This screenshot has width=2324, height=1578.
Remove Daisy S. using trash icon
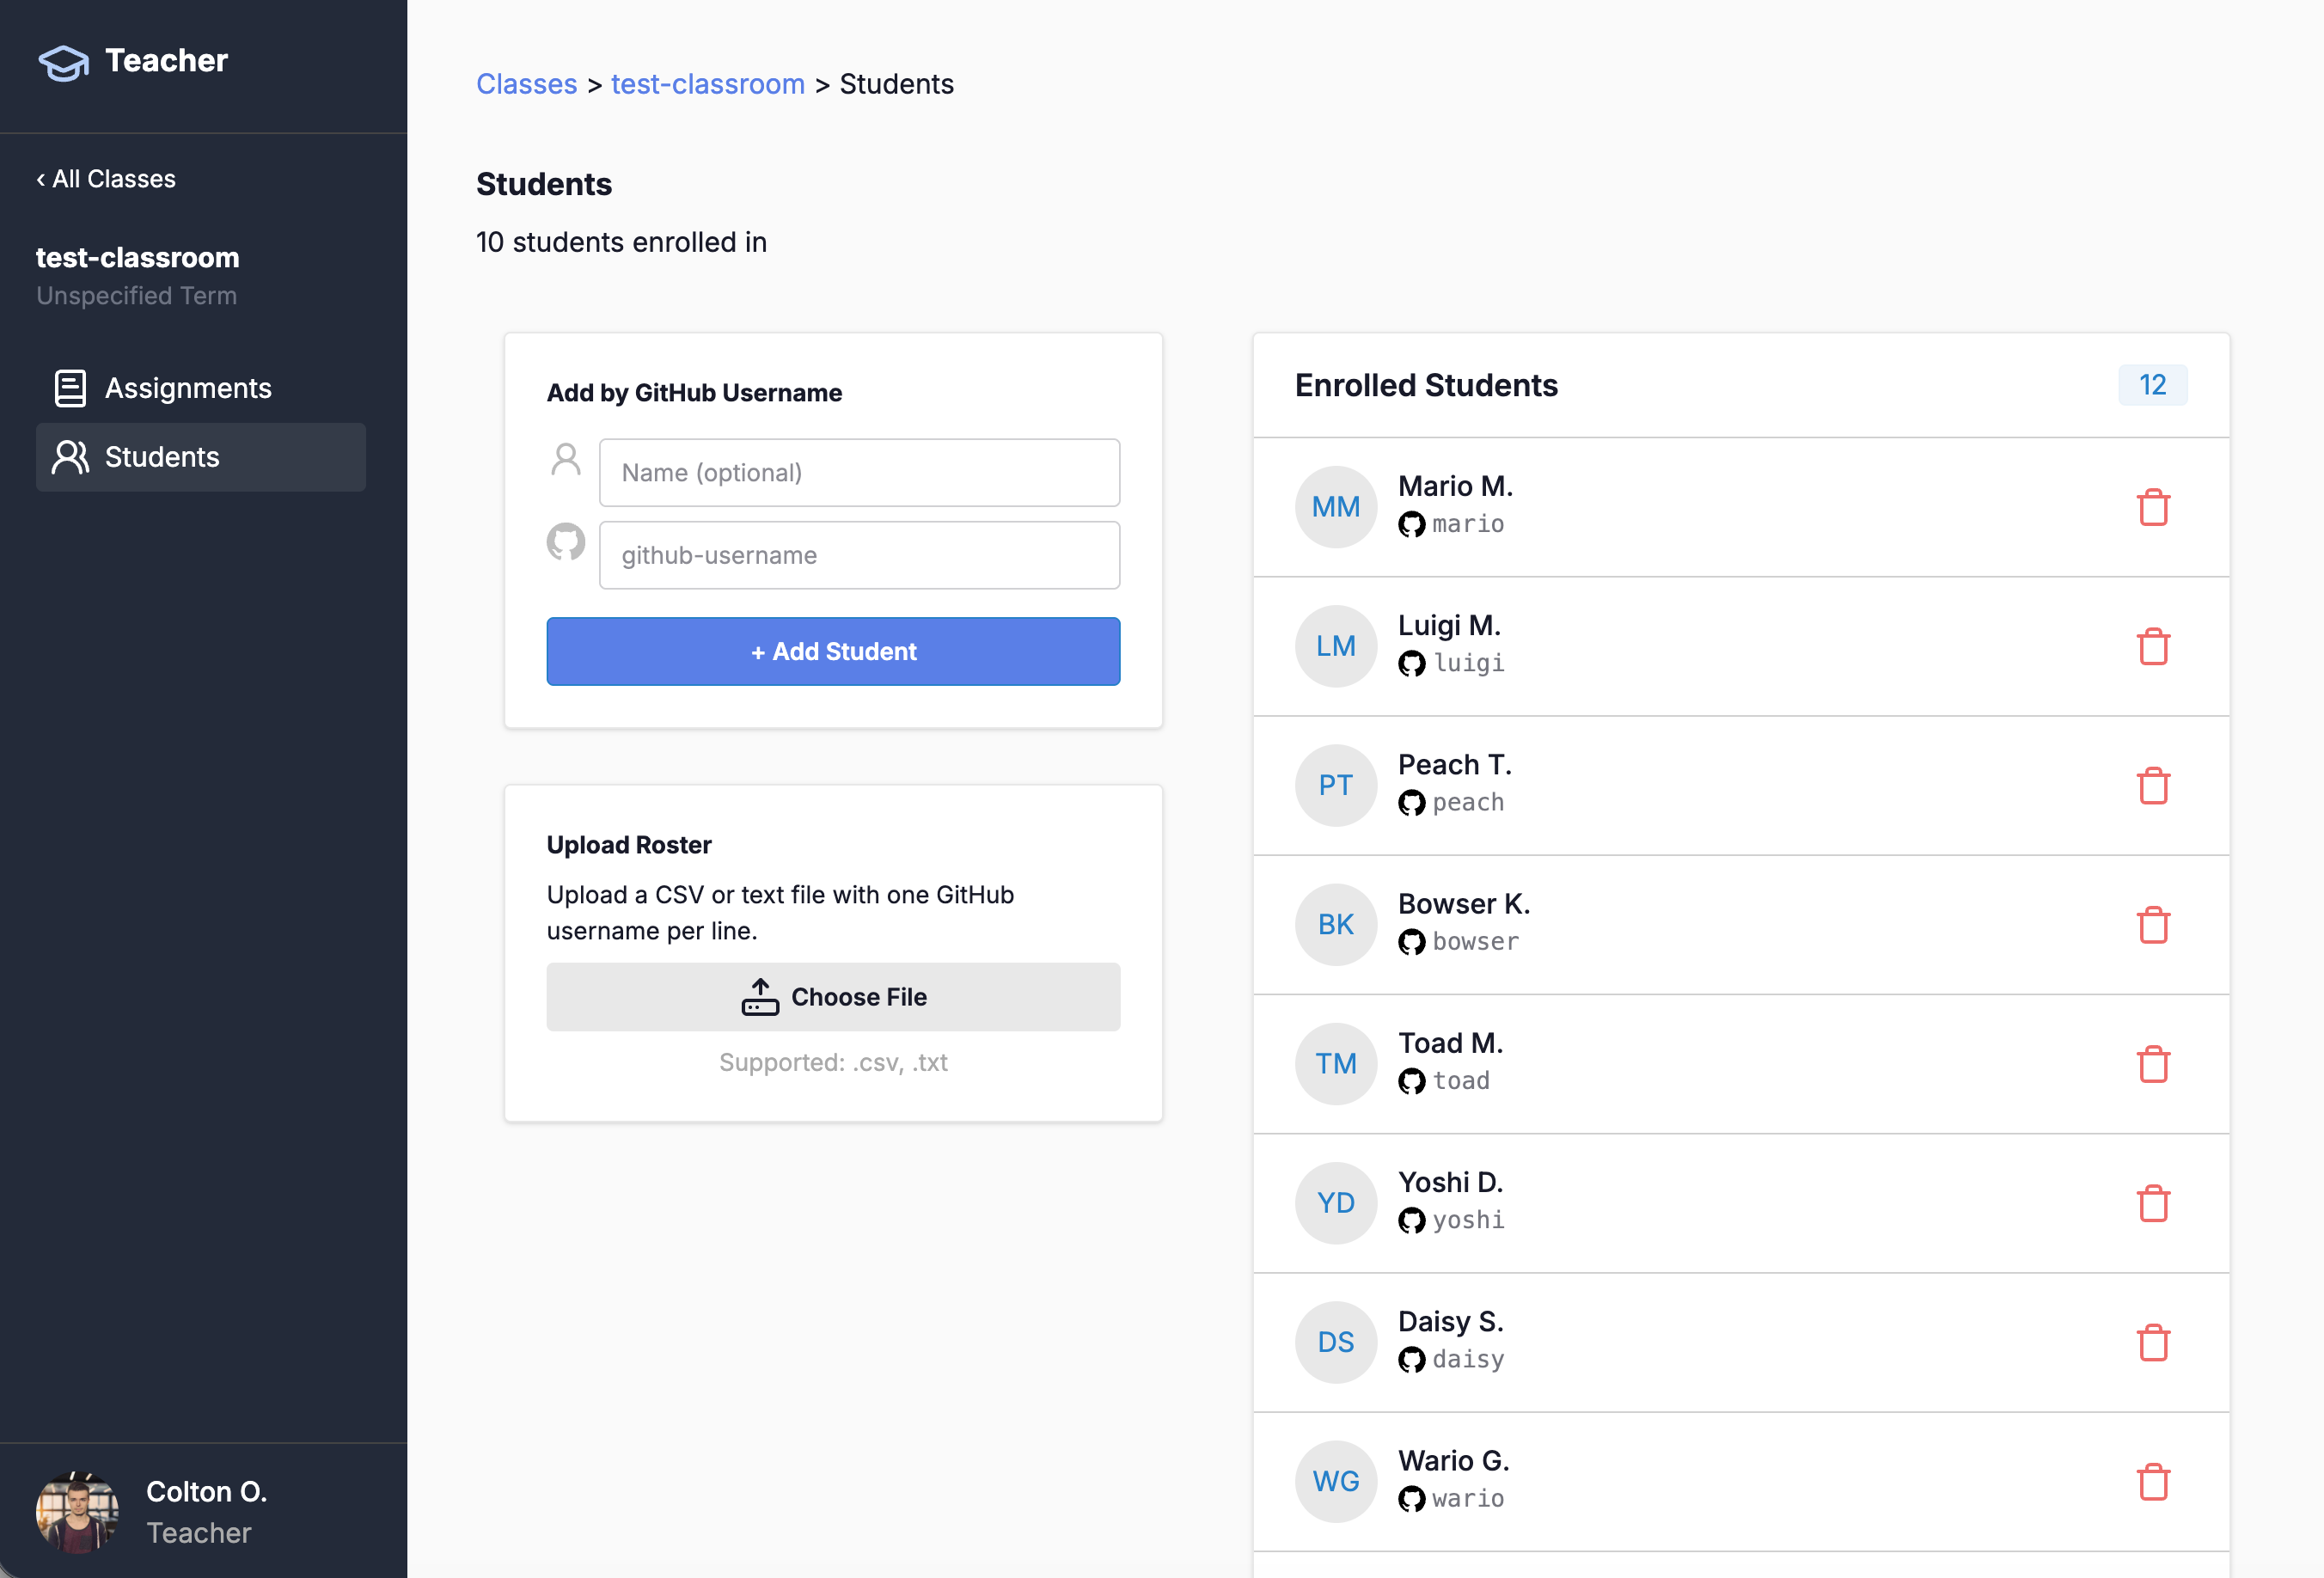(2153, 1342)
